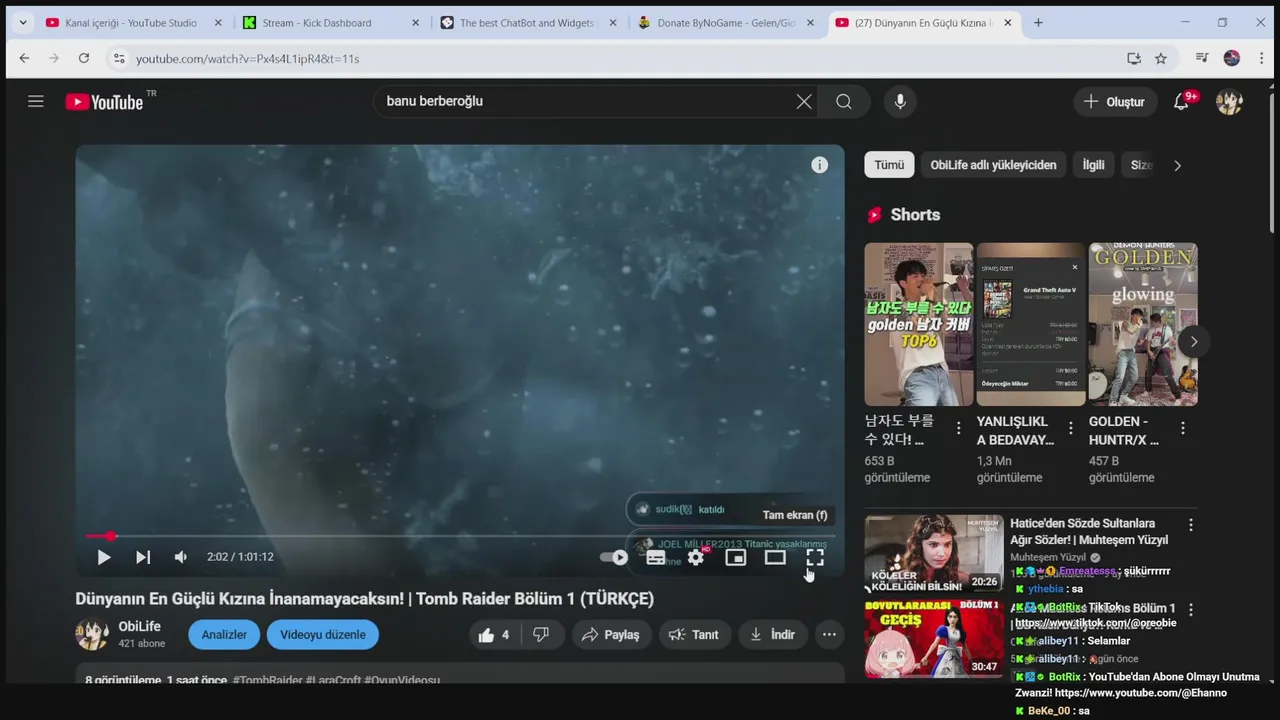
Task: Show next Shorts with arrow
Action: (1193, 342)
